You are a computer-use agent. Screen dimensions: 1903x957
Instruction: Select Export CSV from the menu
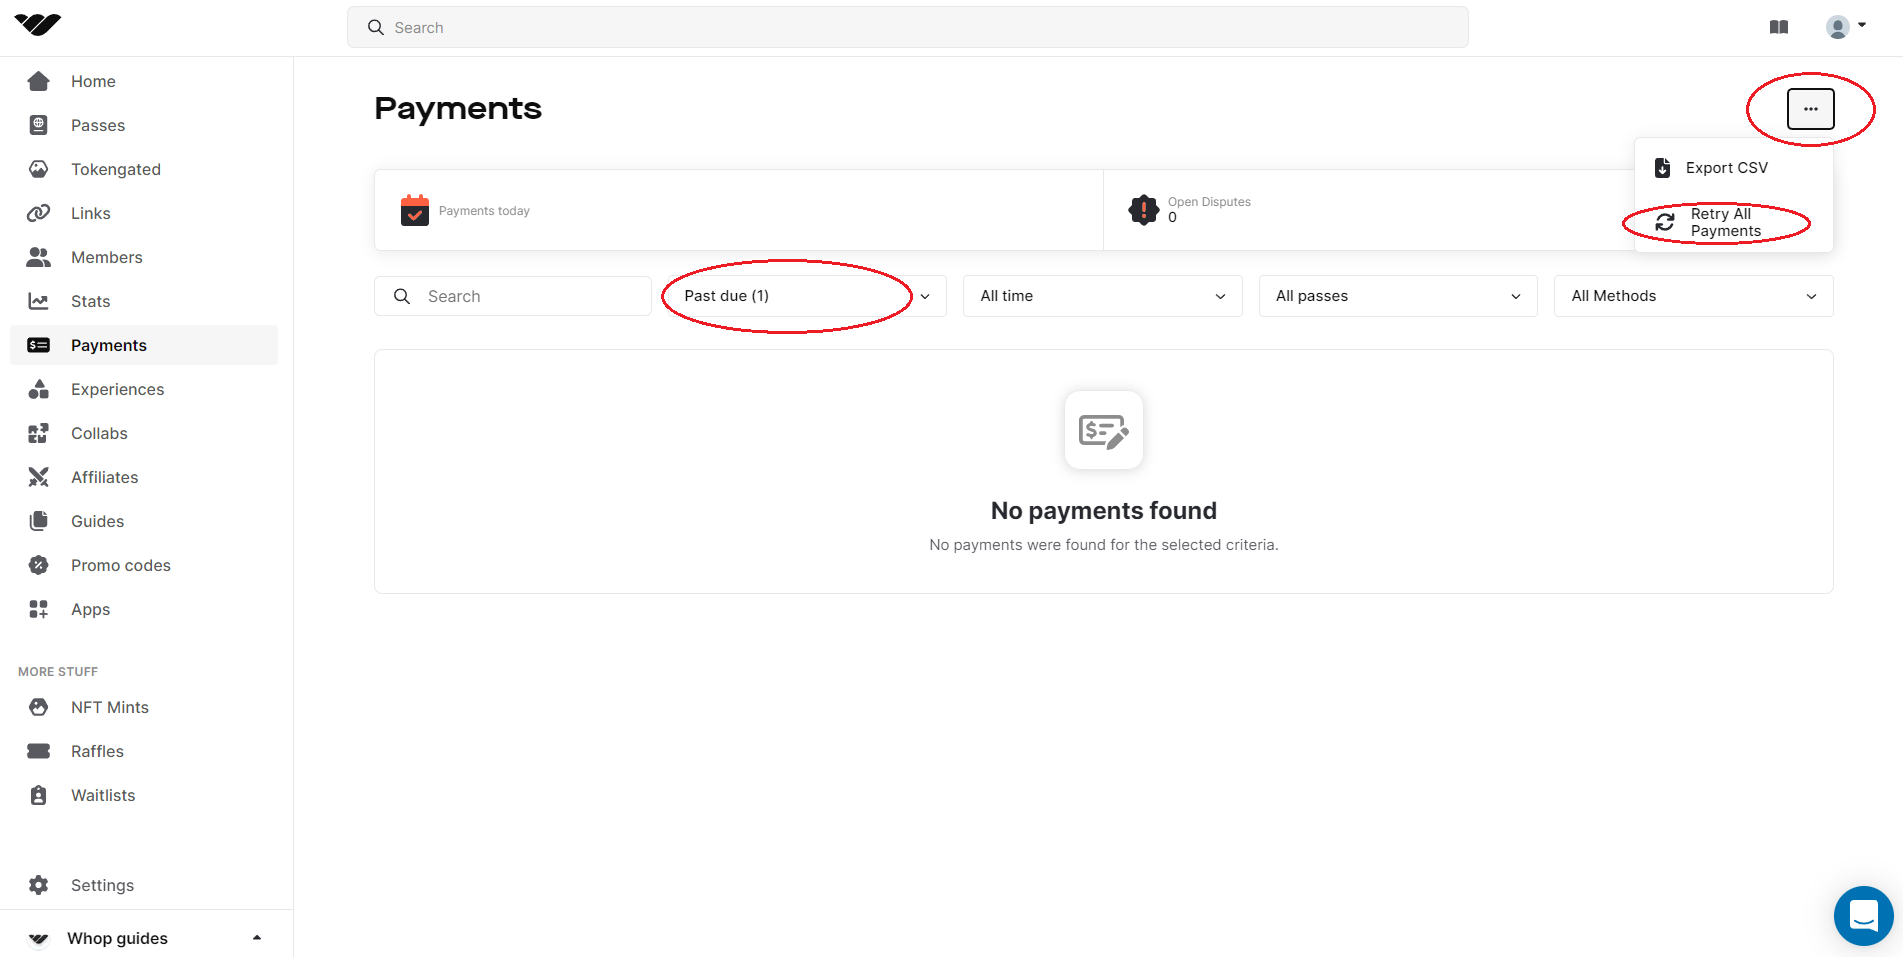coord(1726,168)
